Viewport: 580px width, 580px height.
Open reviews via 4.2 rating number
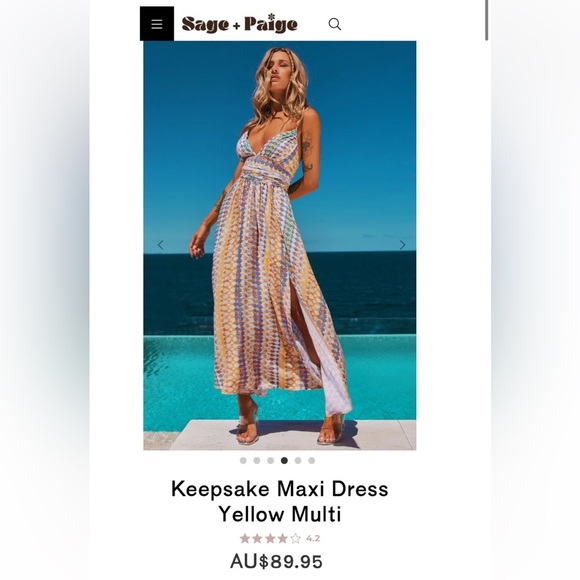(x=313, y=539)
